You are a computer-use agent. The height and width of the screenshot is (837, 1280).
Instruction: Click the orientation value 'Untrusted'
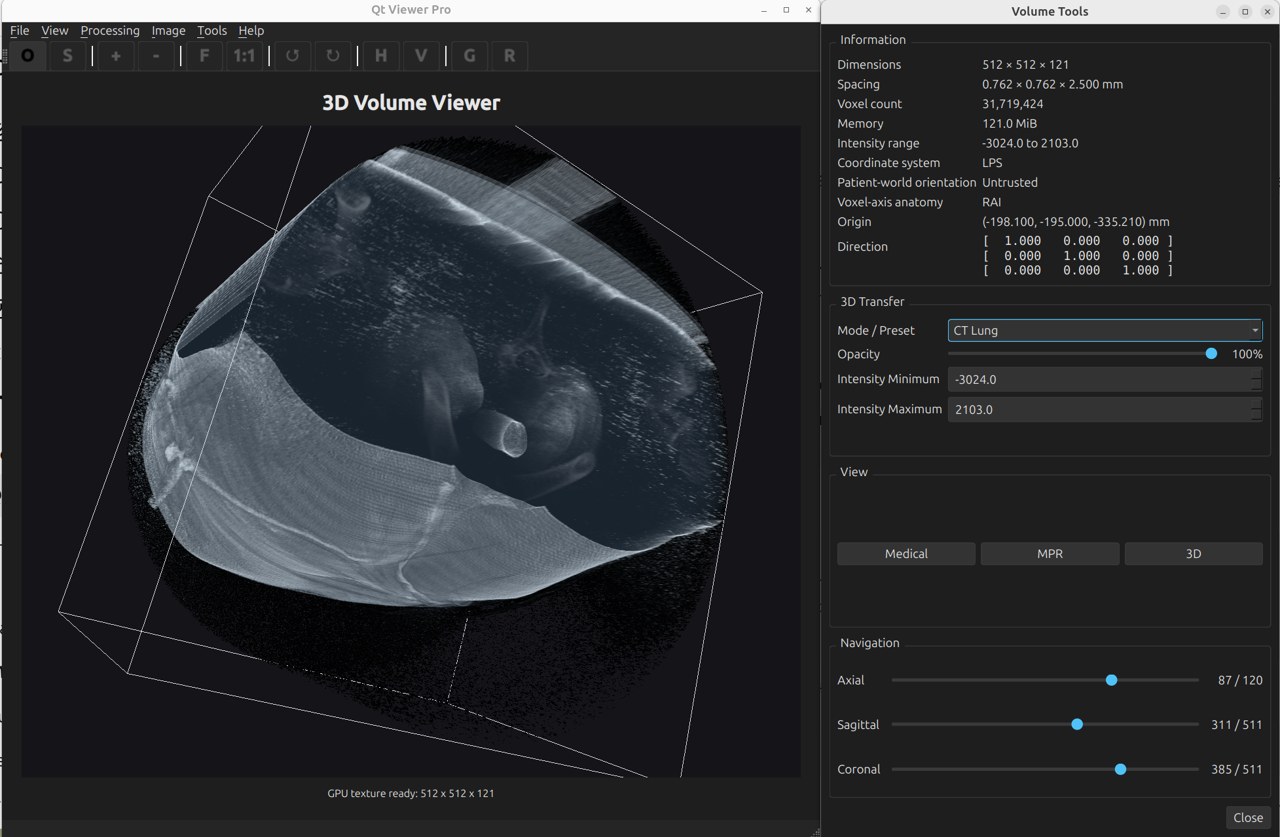tap(1010, 183)
